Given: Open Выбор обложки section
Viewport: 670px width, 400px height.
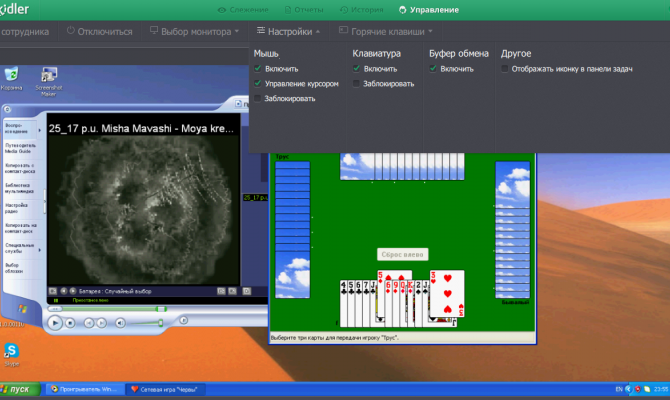Looking at the screenshot, I should [15, 268].
